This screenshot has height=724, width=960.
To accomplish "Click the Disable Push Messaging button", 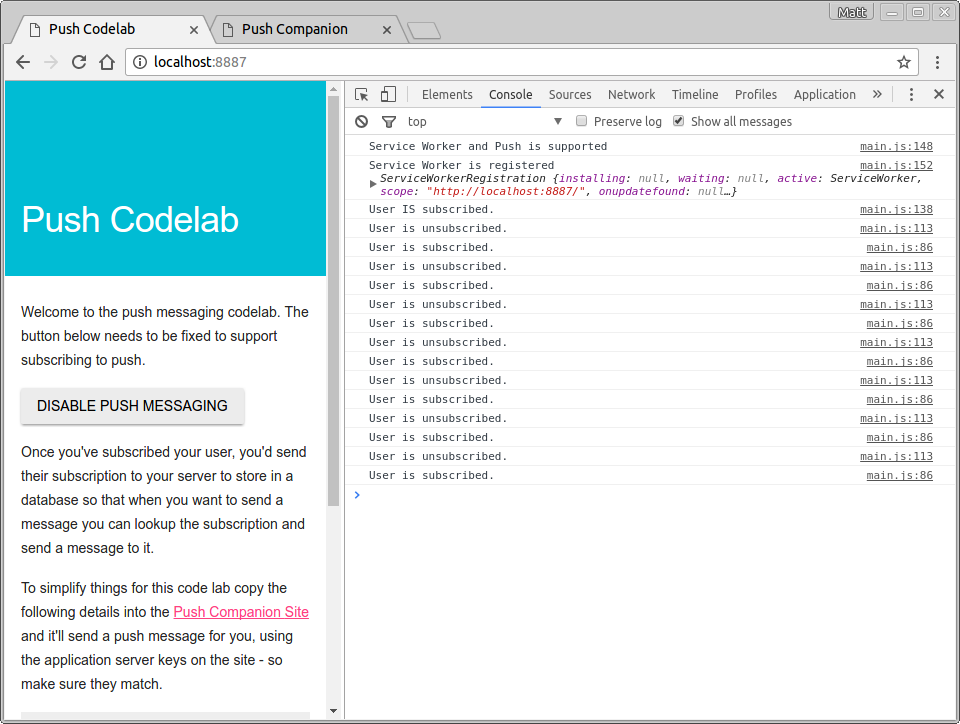I will point(132,406).
